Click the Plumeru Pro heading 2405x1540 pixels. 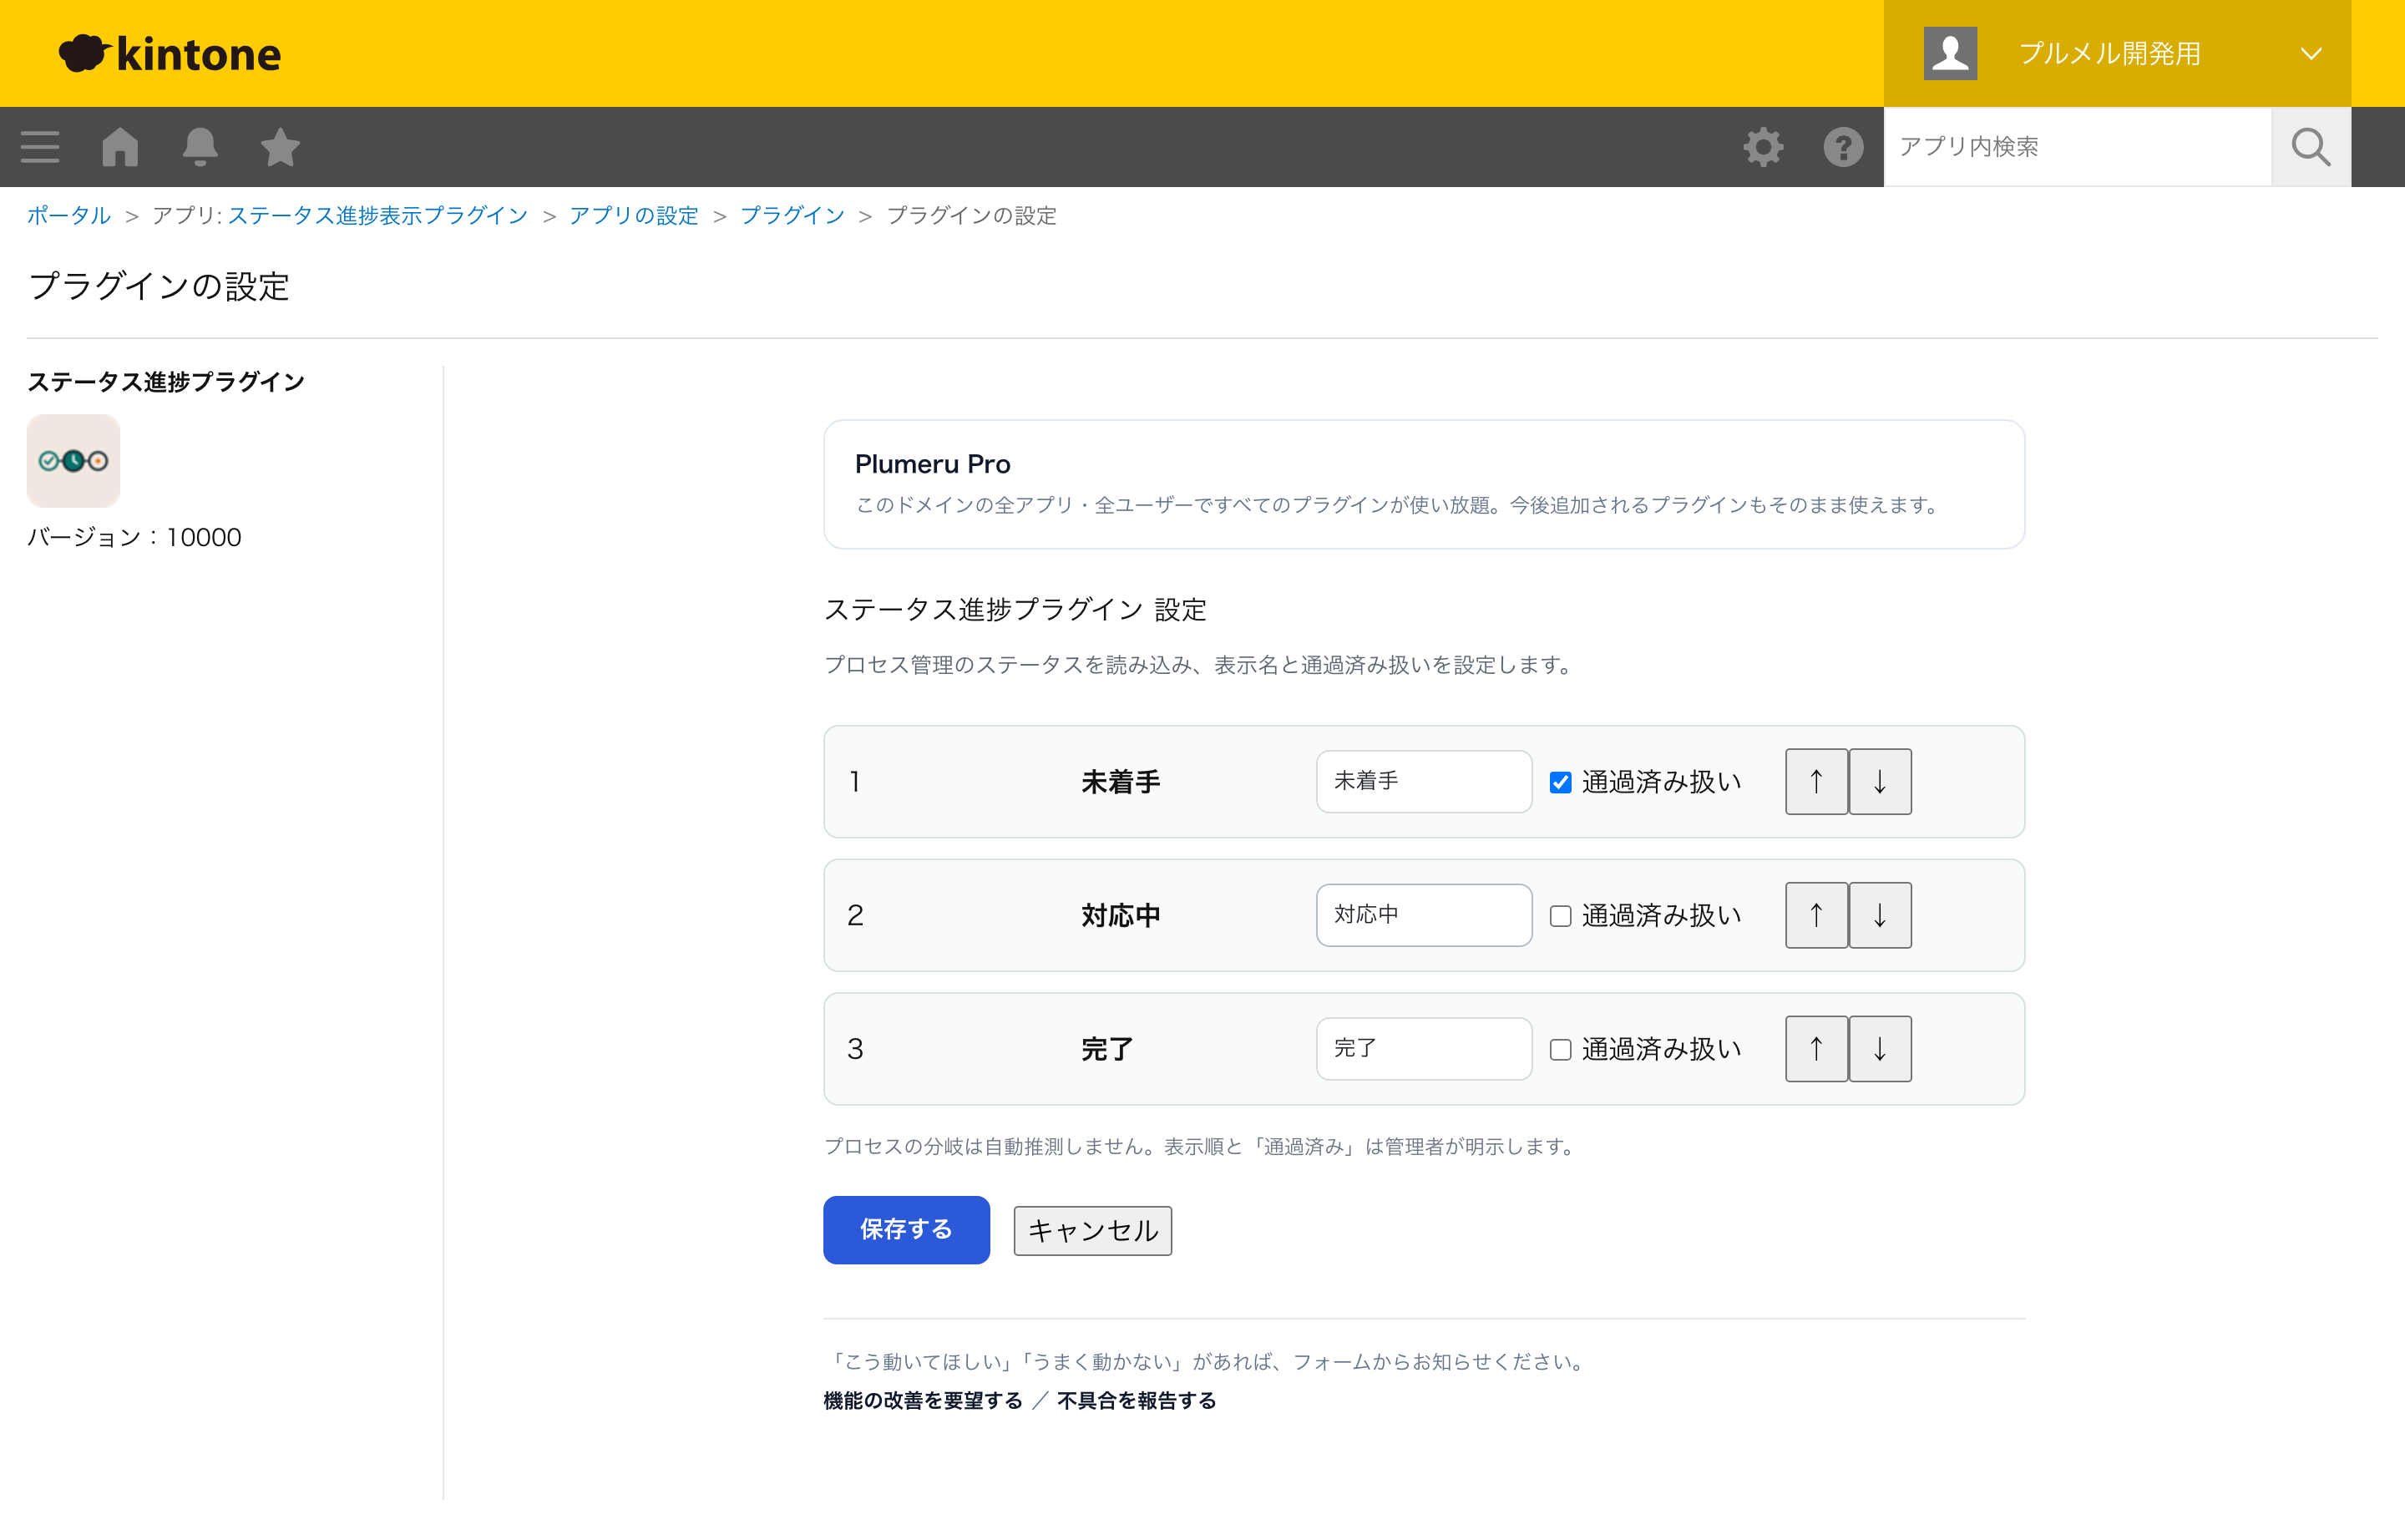pyautogui.click(x=933, y=464)
